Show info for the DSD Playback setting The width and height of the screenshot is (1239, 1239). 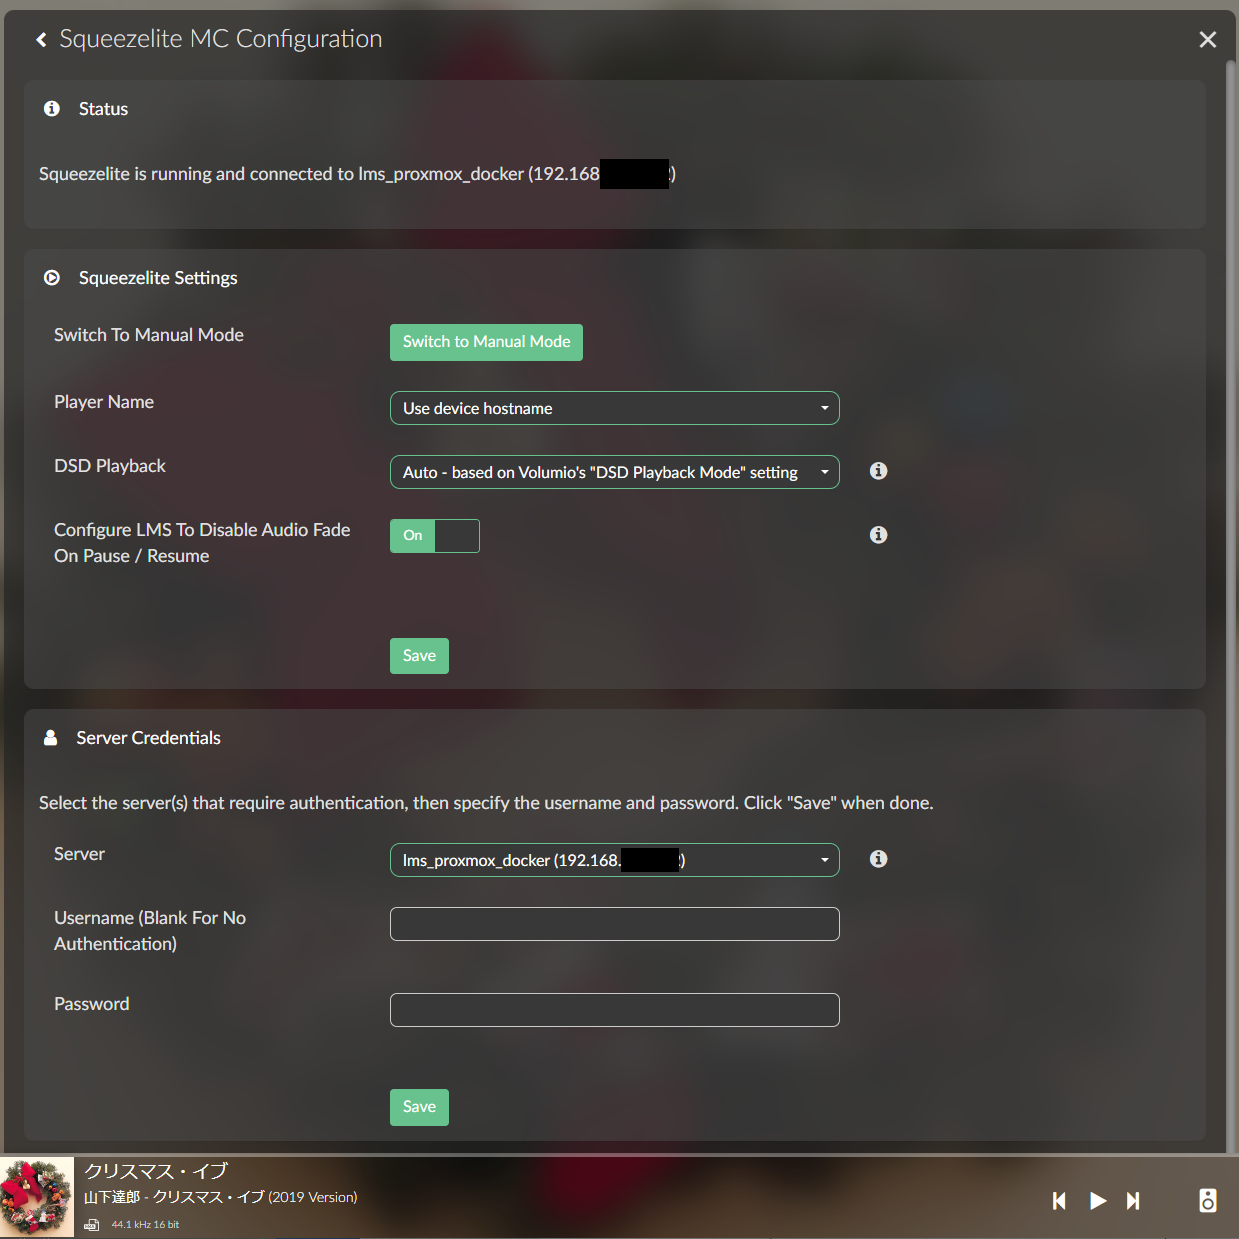878,471
